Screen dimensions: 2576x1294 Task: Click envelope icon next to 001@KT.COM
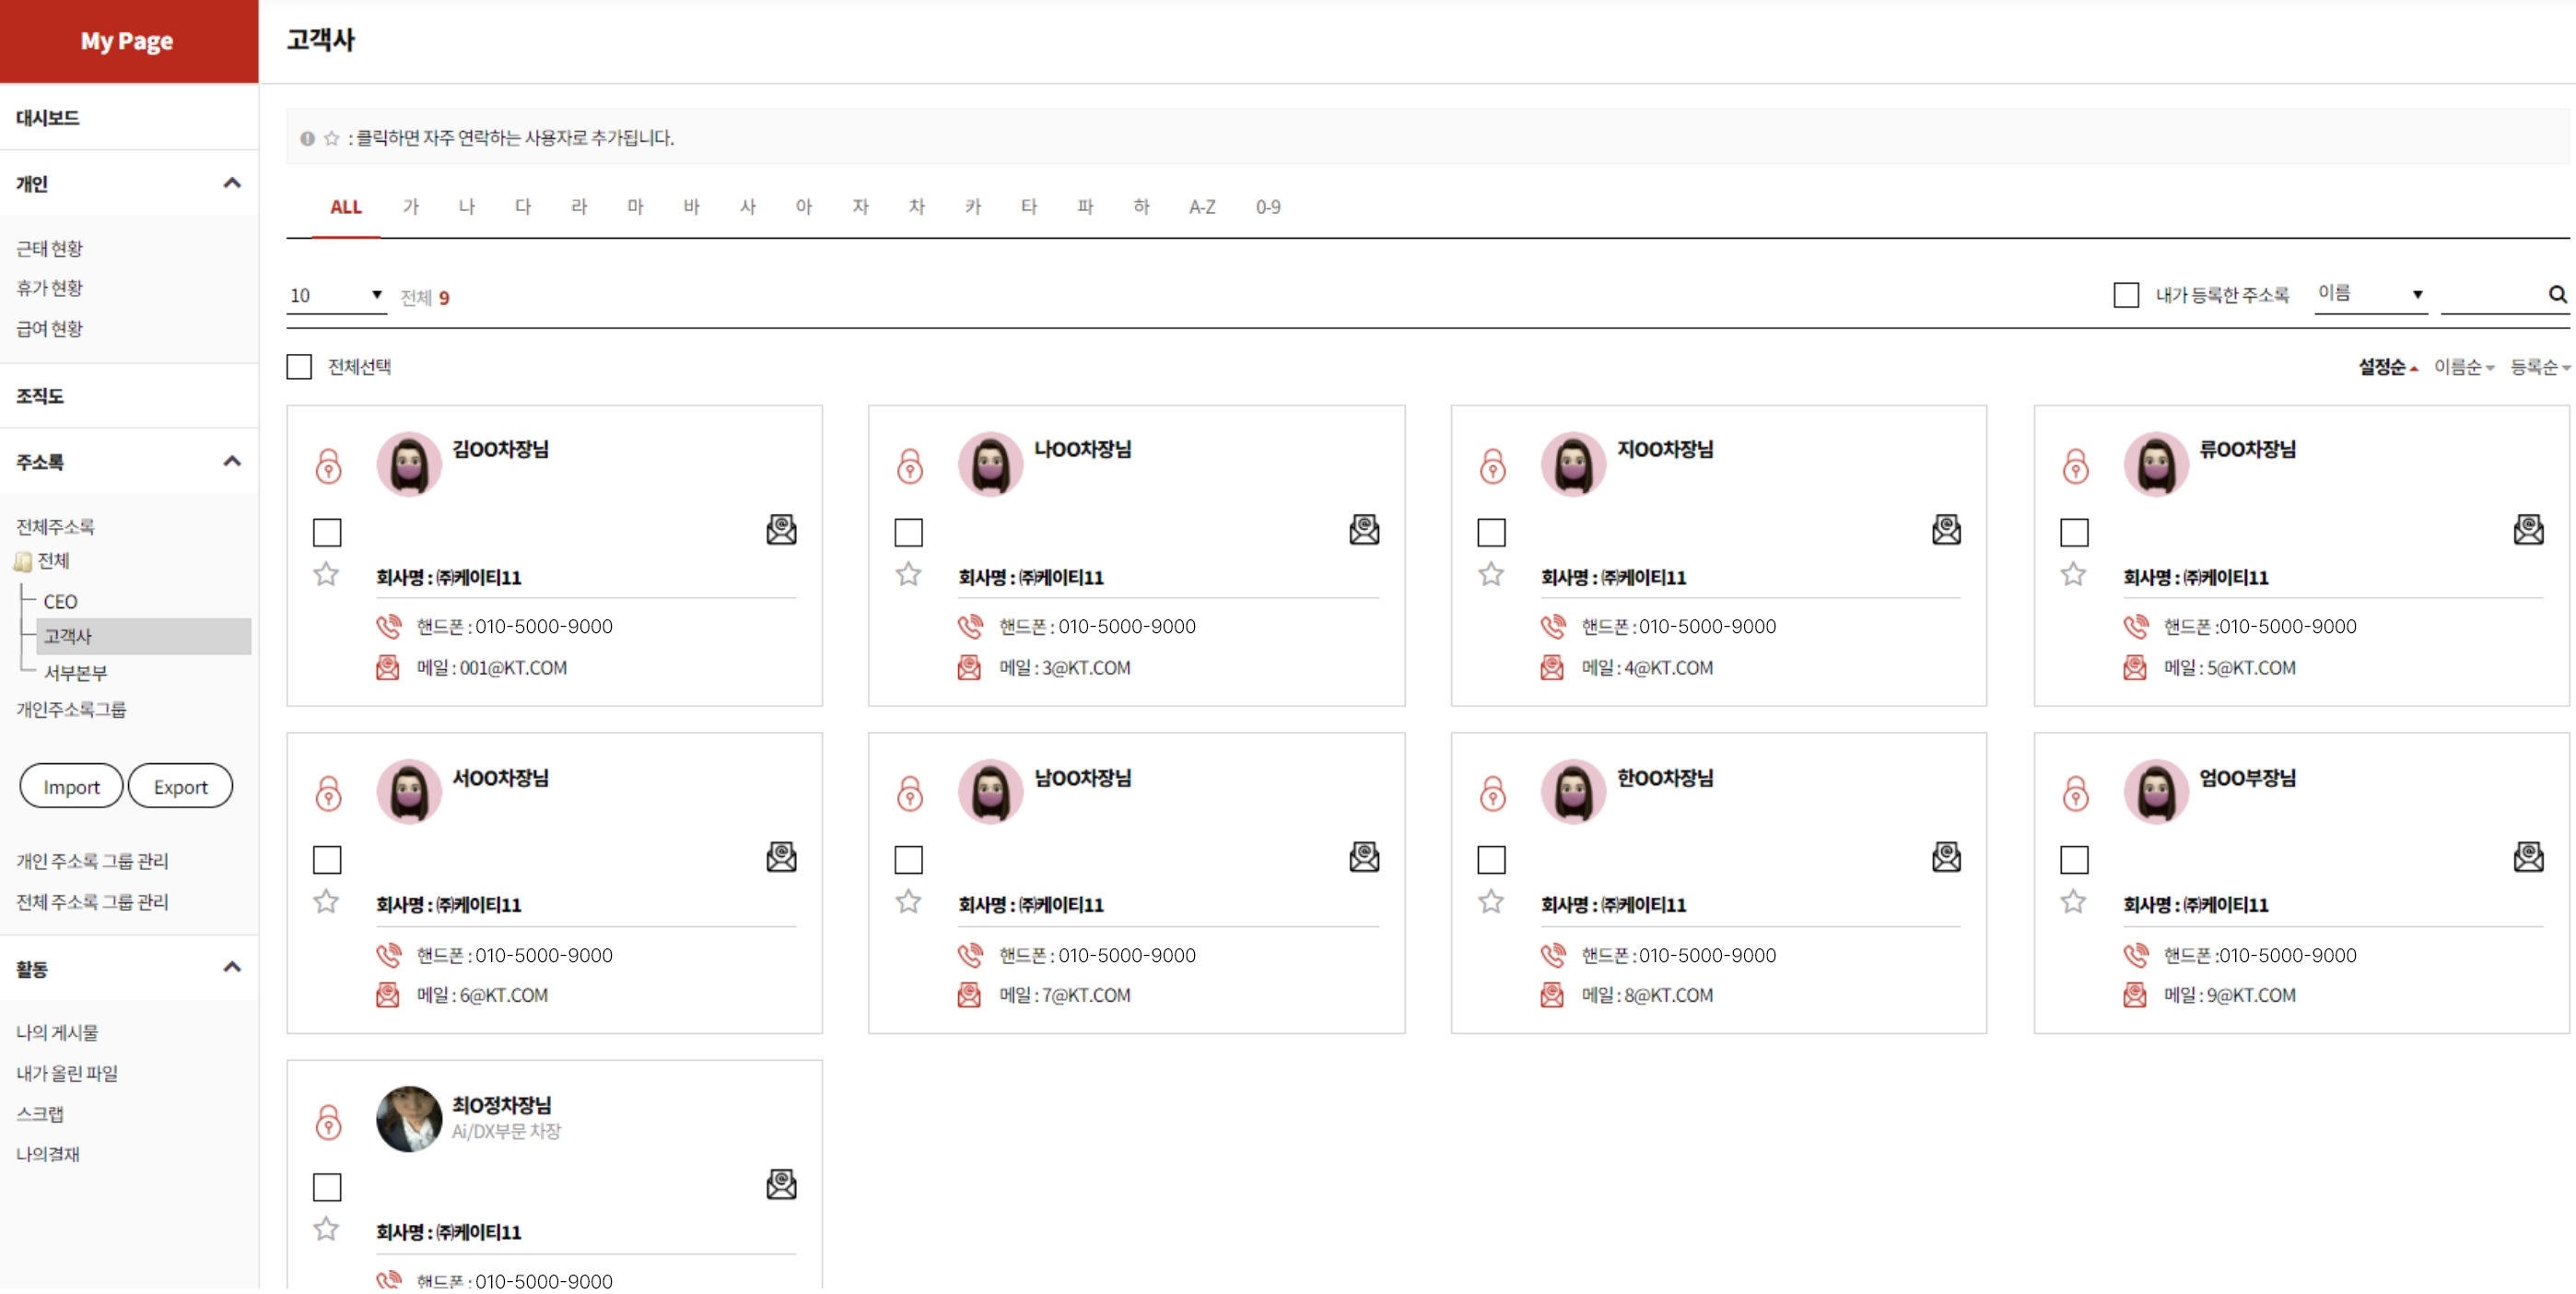click(388, 668)
